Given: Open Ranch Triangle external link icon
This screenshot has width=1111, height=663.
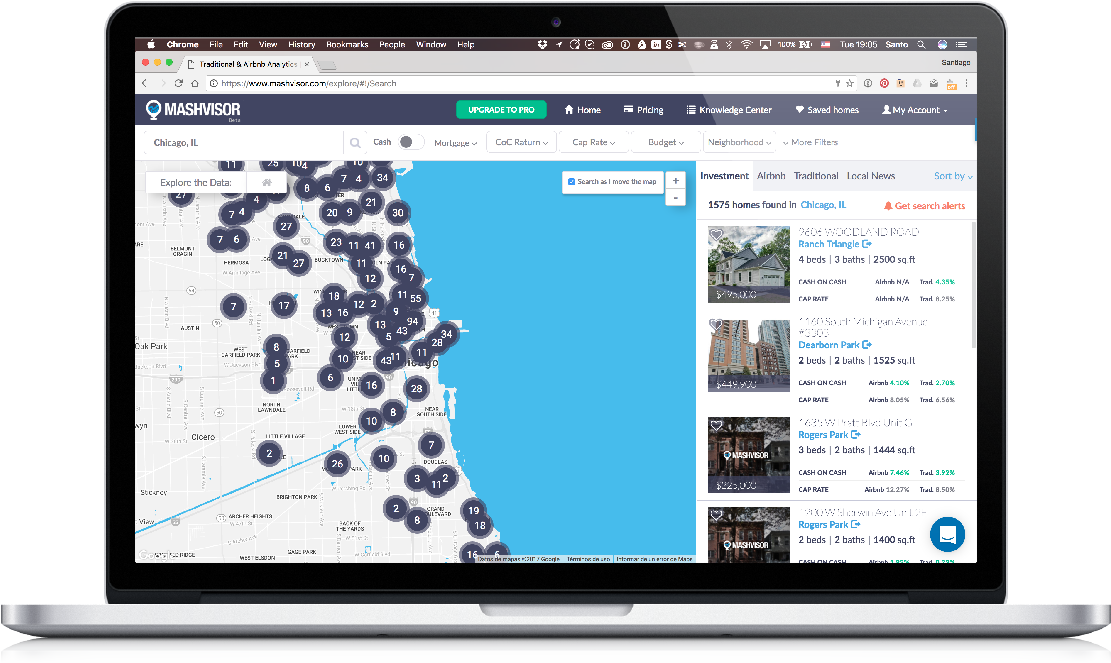Looking at the screenshot, I should tap(867, 244).
